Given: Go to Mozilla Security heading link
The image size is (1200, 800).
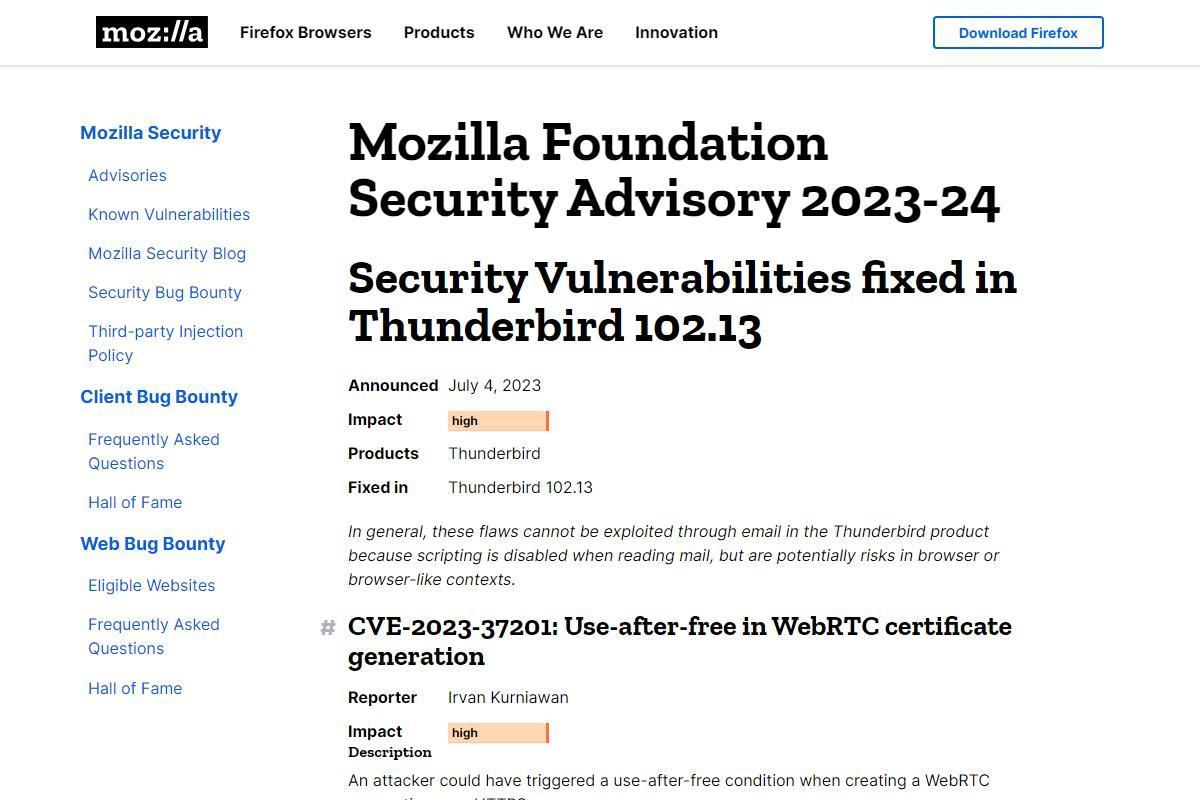Looking at the screenshot, I should pos(151,133).
